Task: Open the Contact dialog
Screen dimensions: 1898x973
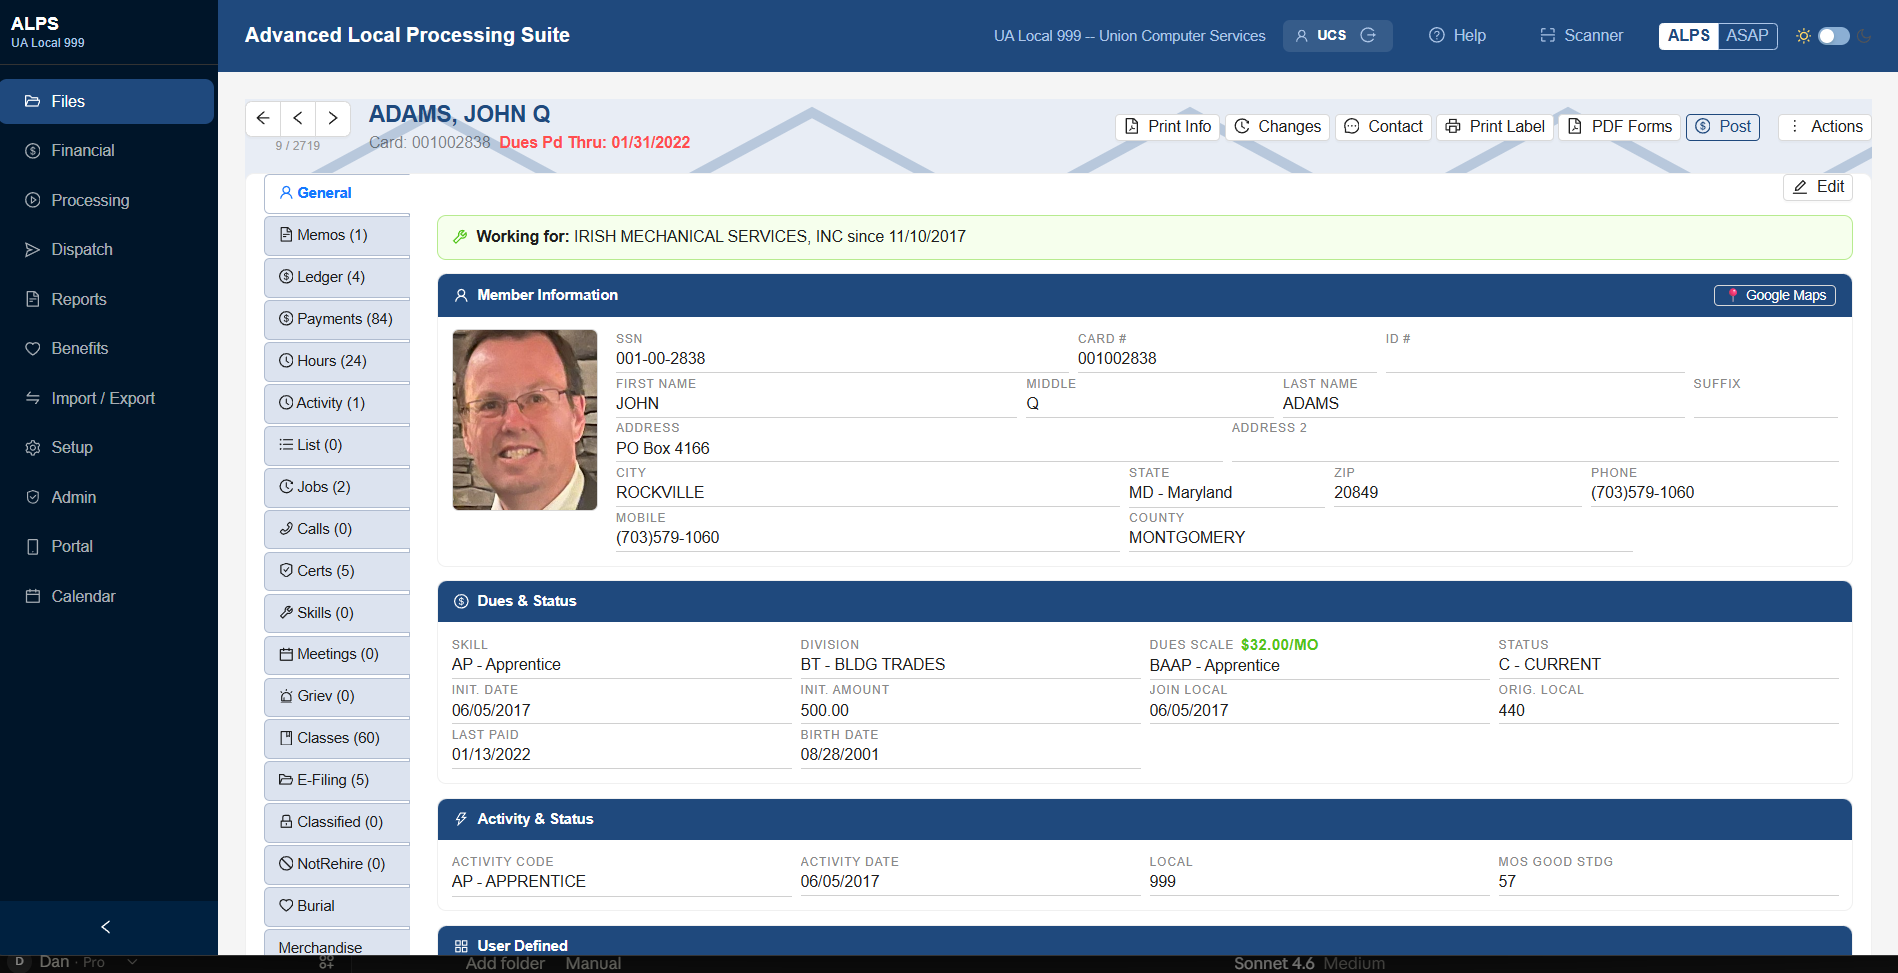Action: point(1384,127)
